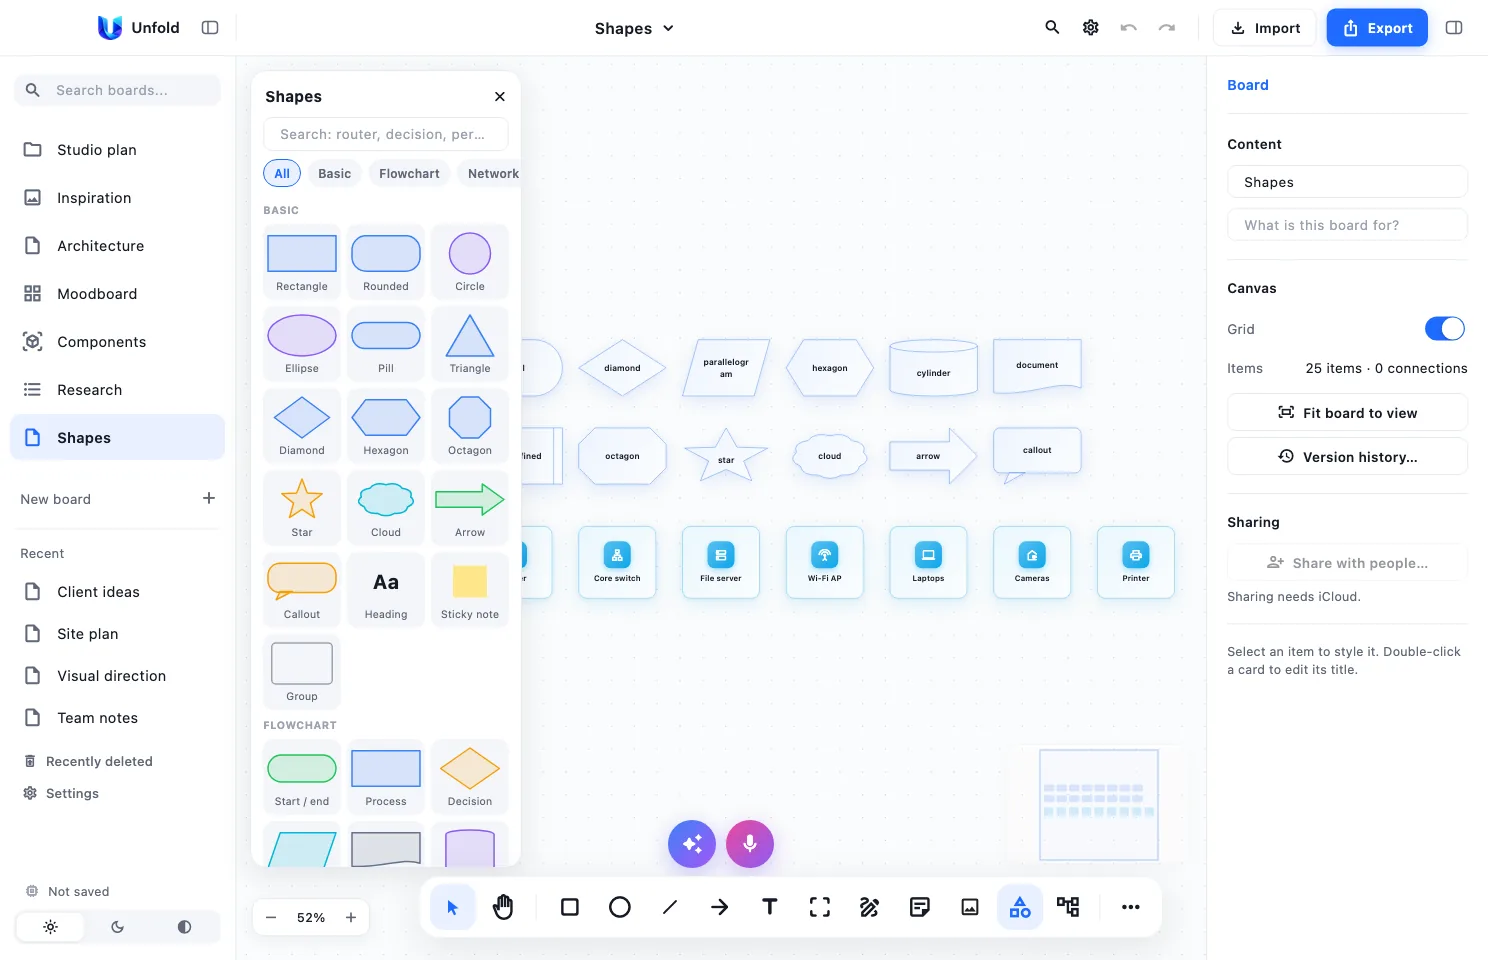Open Version history
The height and width of the screenshot is (960, 1488).
point(1347,457)
